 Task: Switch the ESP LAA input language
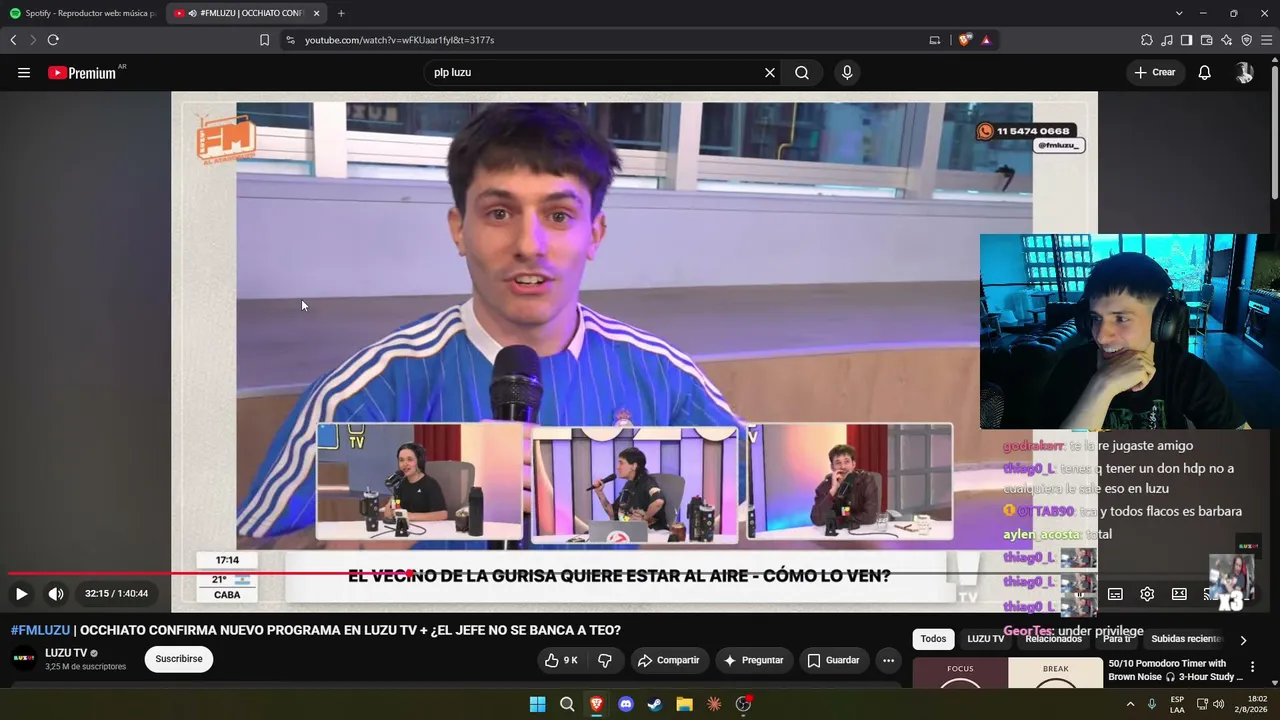click(x=1177, y=704)
